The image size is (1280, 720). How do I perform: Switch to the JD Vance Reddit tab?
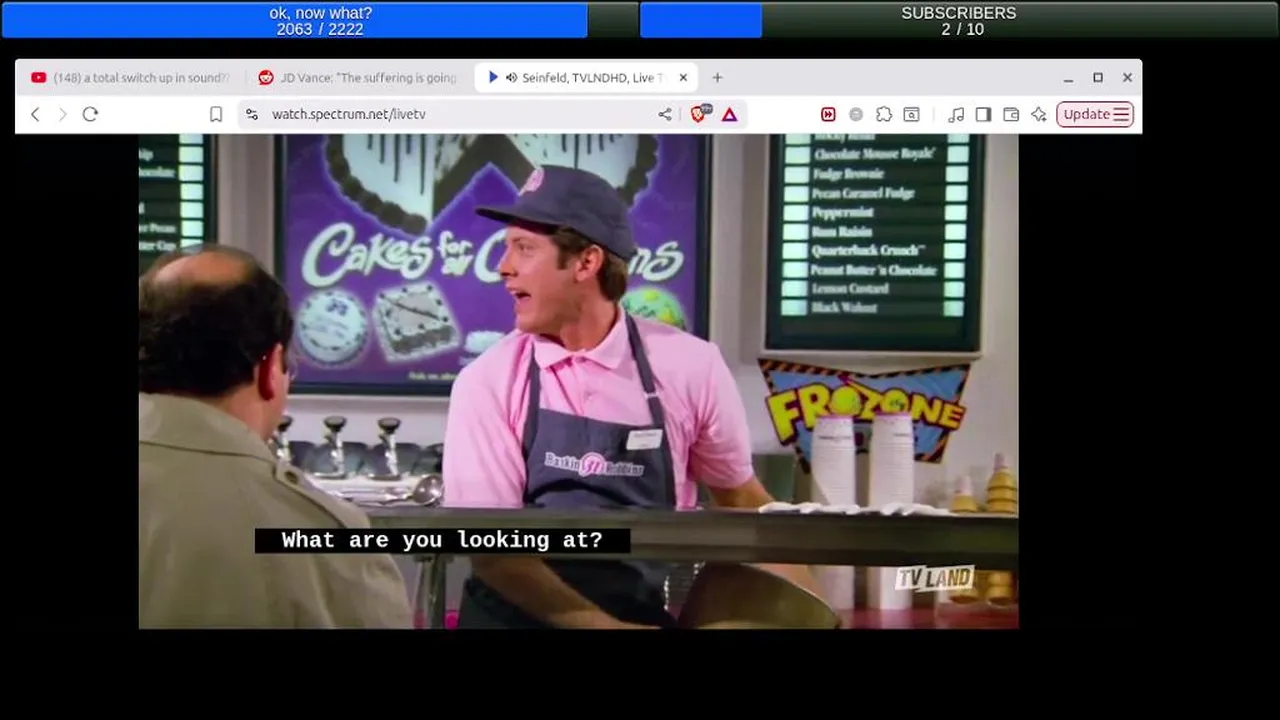click(358, 77)
